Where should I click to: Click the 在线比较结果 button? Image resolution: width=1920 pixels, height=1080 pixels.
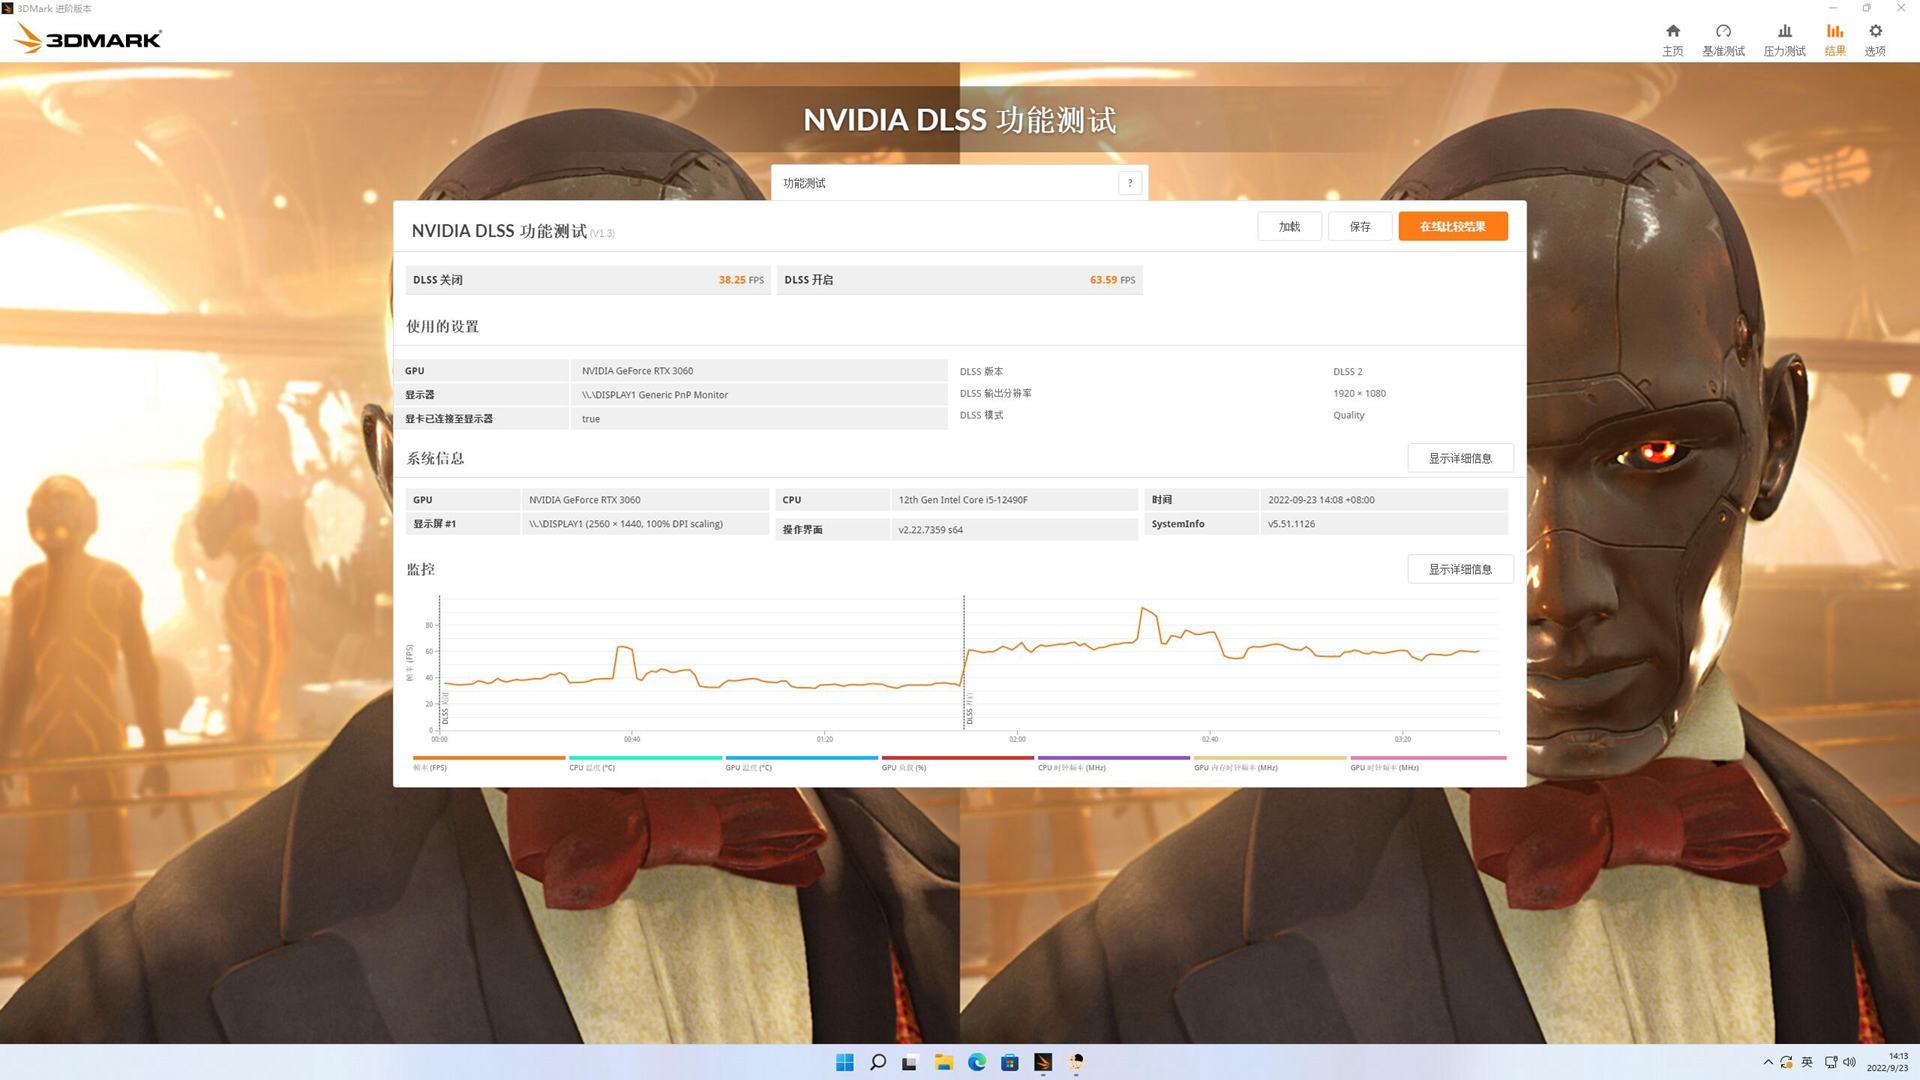click(1452, 226)
